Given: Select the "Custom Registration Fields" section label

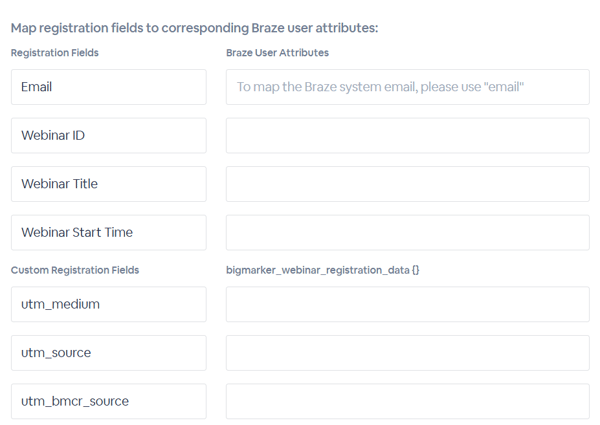Looking at the screenshot, I should tap(75, 270).
